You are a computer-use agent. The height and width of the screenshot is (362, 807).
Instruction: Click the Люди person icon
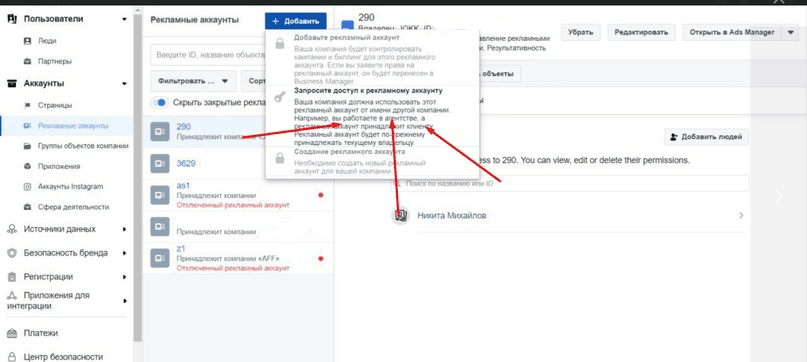(x=28, y=41)
